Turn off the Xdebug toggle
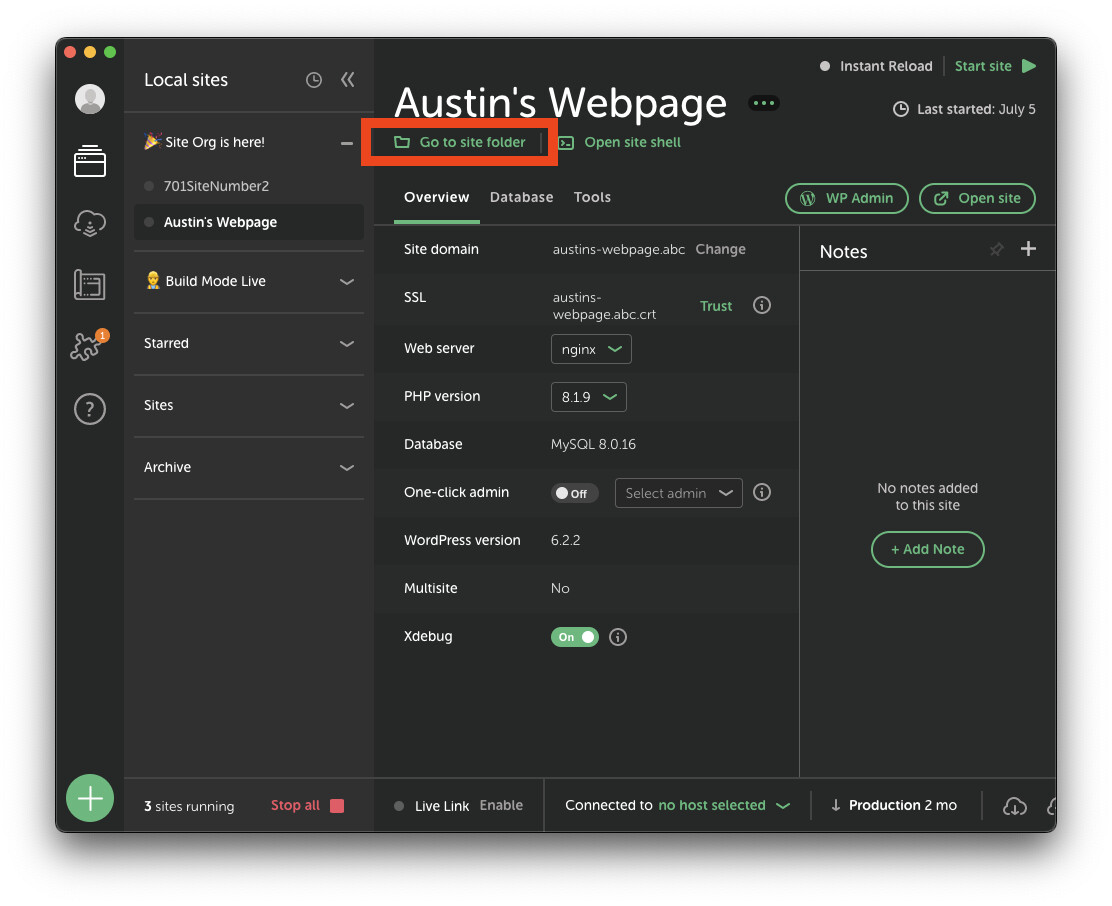Image resolution: width=1112 pixels, height=906 pixels. (574, 637)
